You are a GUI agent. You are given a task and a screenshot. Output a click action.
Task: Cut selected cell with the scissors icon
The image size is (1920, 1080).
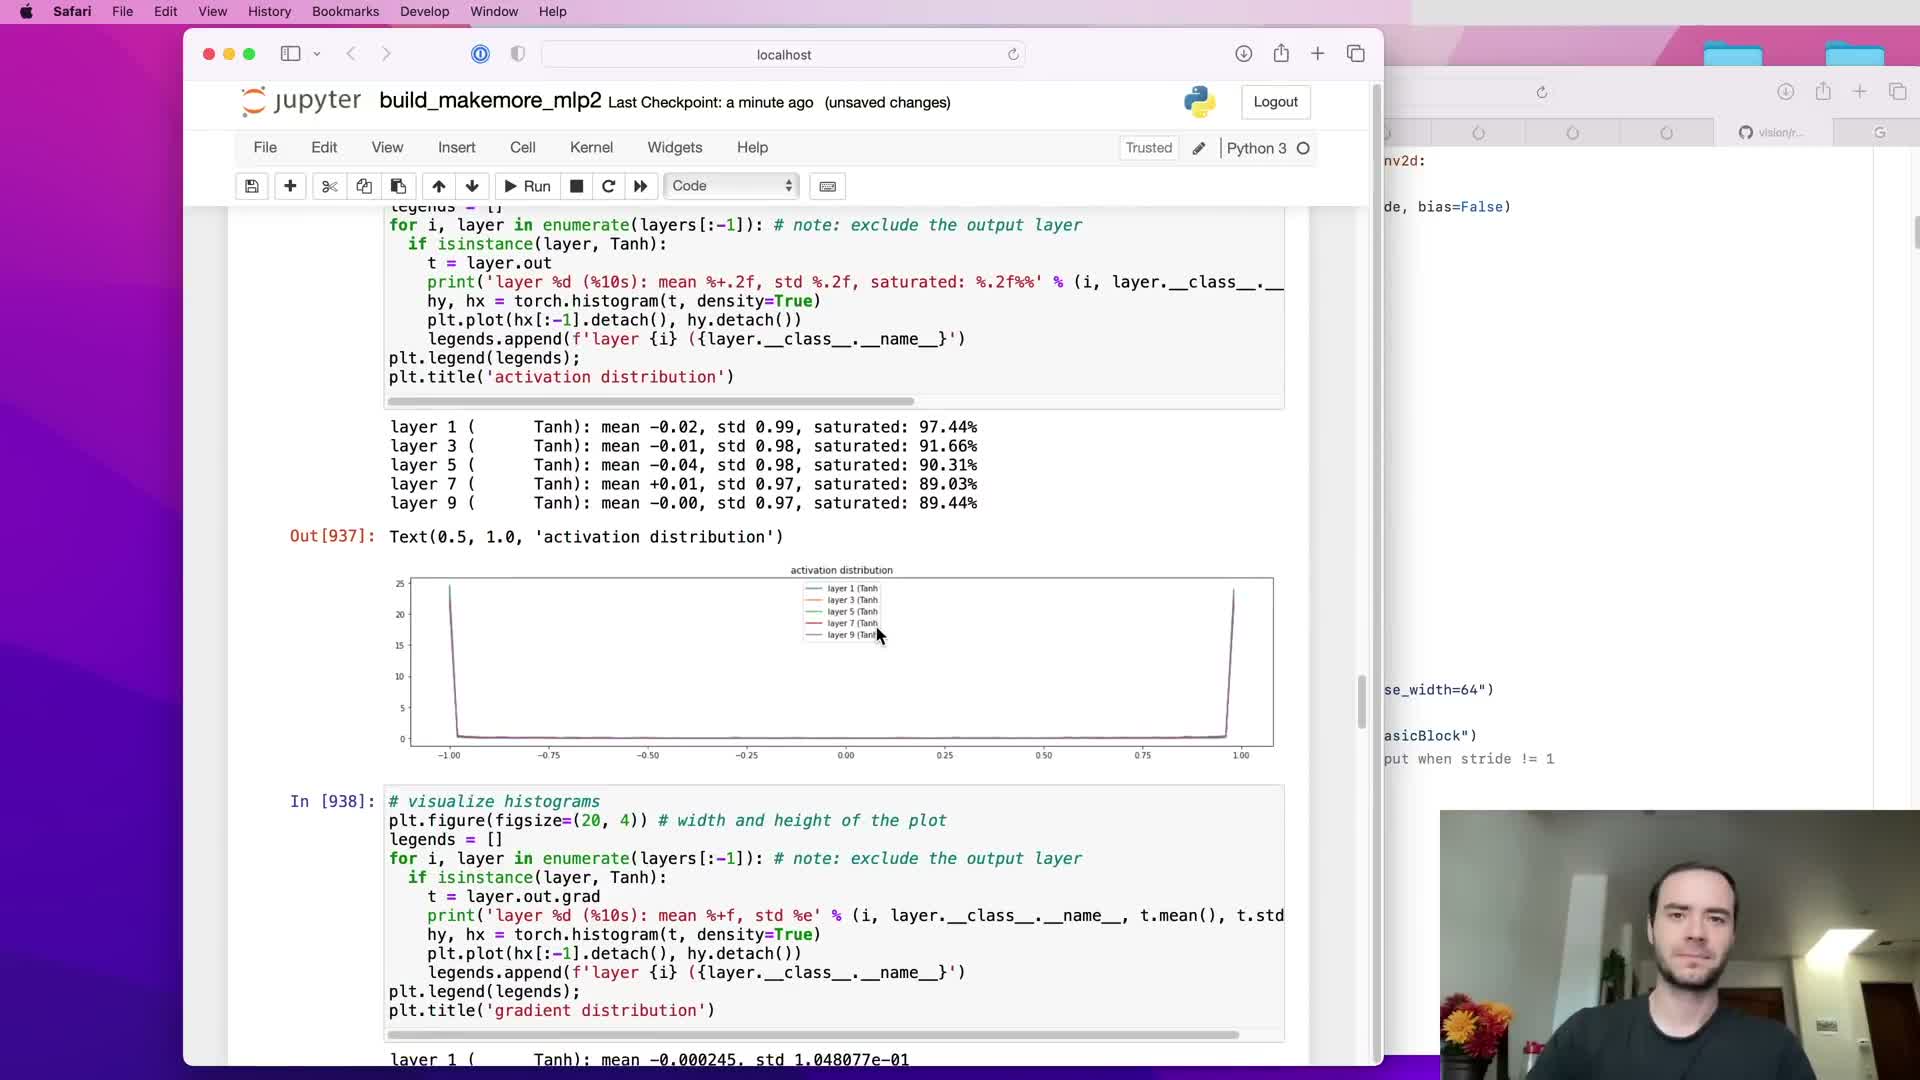(329, 186)
